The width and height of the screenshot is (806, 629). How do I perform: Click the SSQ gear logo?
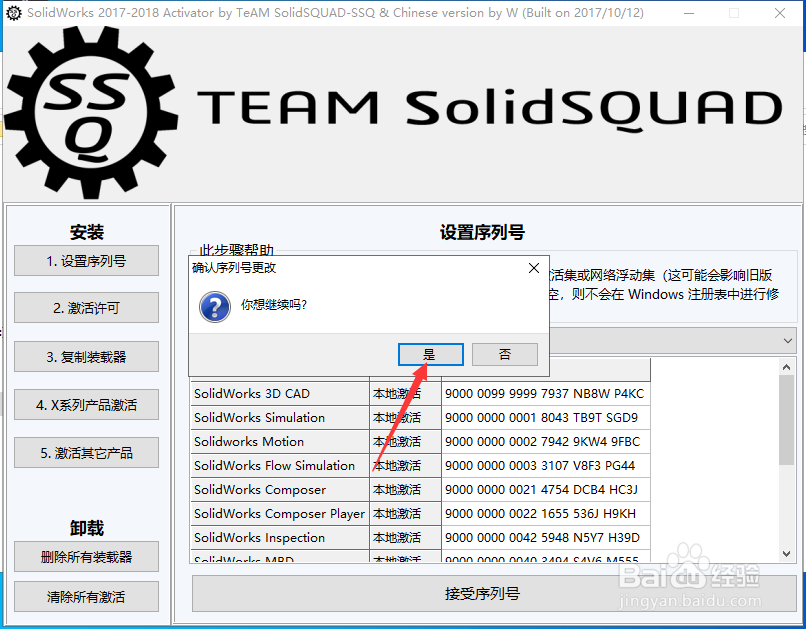[91, 113]
